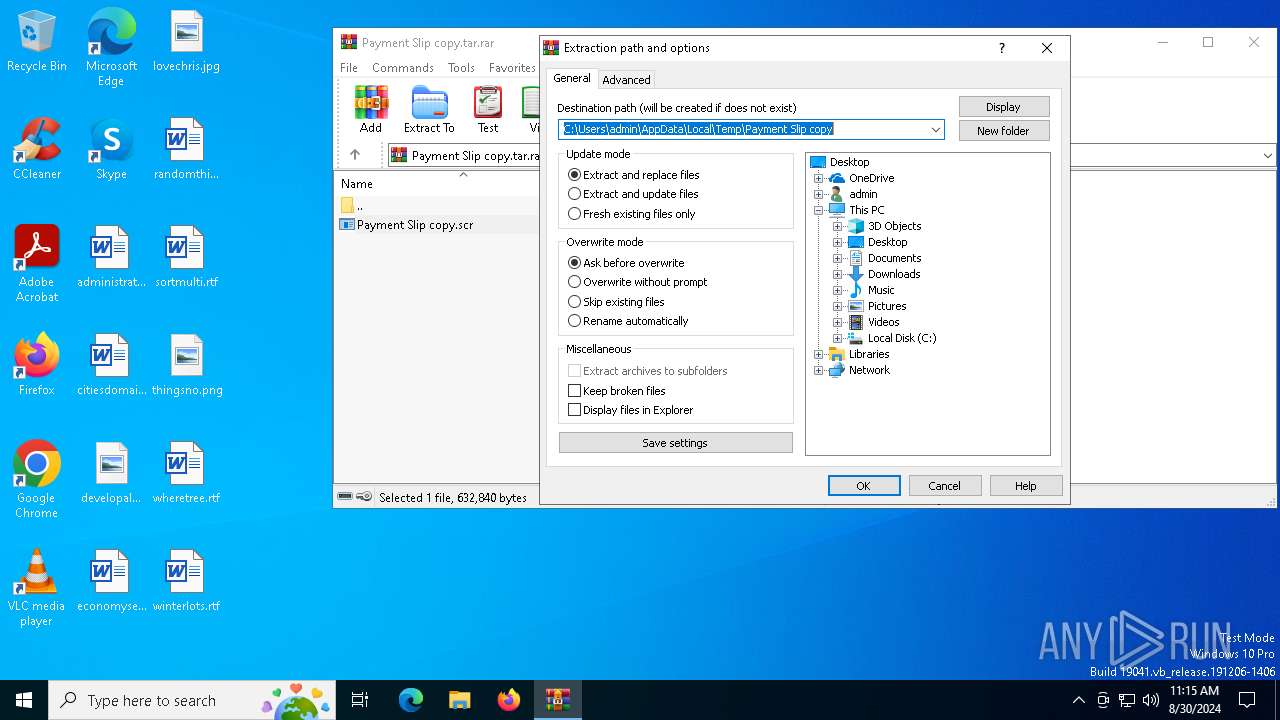Open notification center on taskbar
The height and width of the screenshot is (720, 1280).
pos(1247,700)
